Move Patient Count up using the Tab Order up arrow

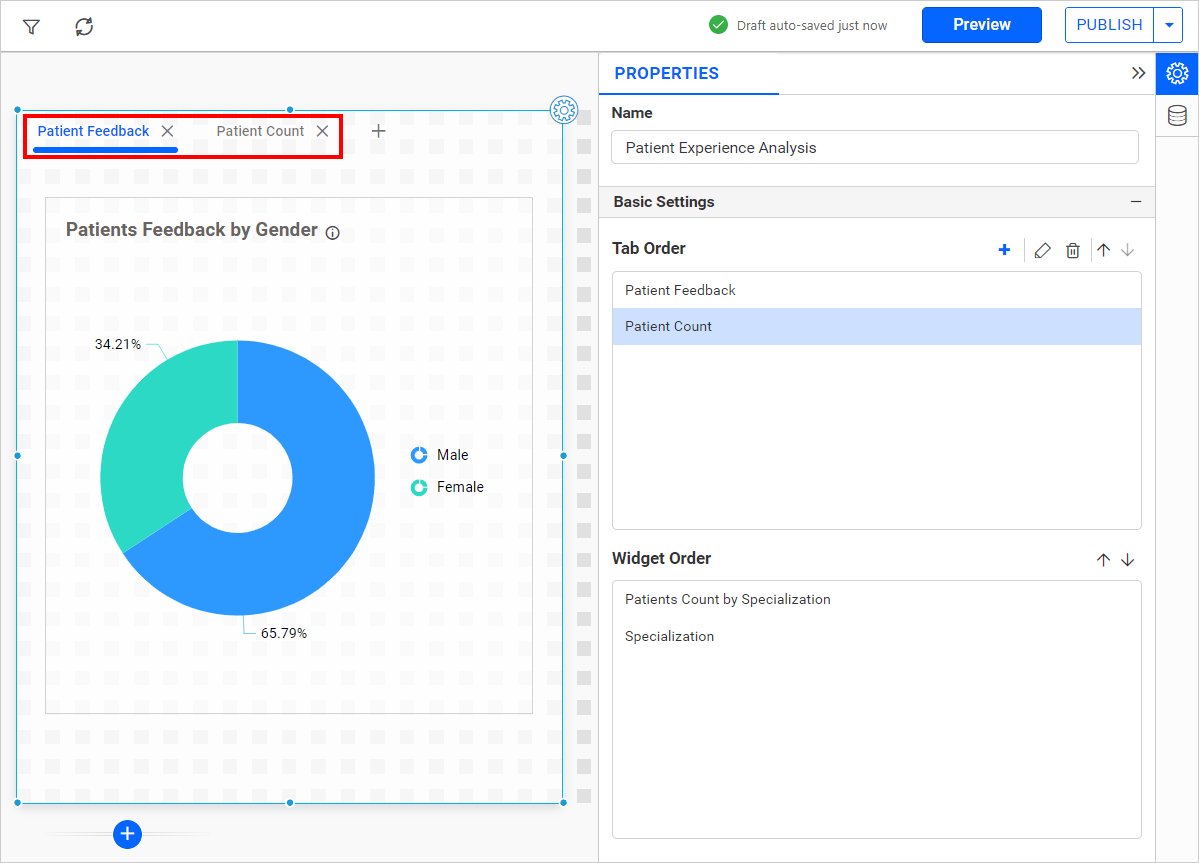pyautogui.click(x=1103, y=250)
